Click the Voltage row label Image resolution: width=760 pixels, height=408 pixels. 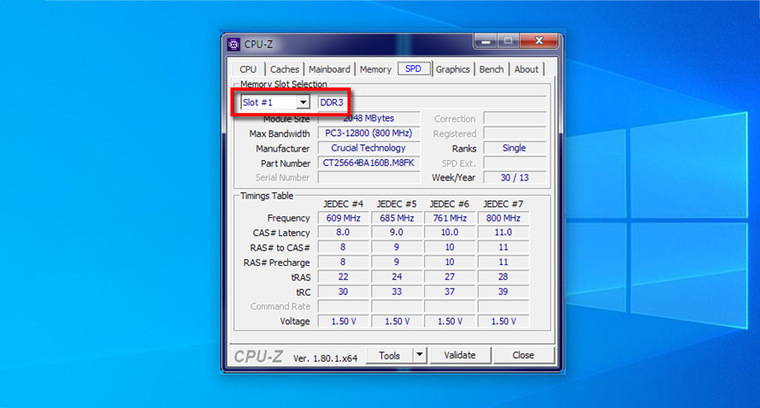[295, 322]
